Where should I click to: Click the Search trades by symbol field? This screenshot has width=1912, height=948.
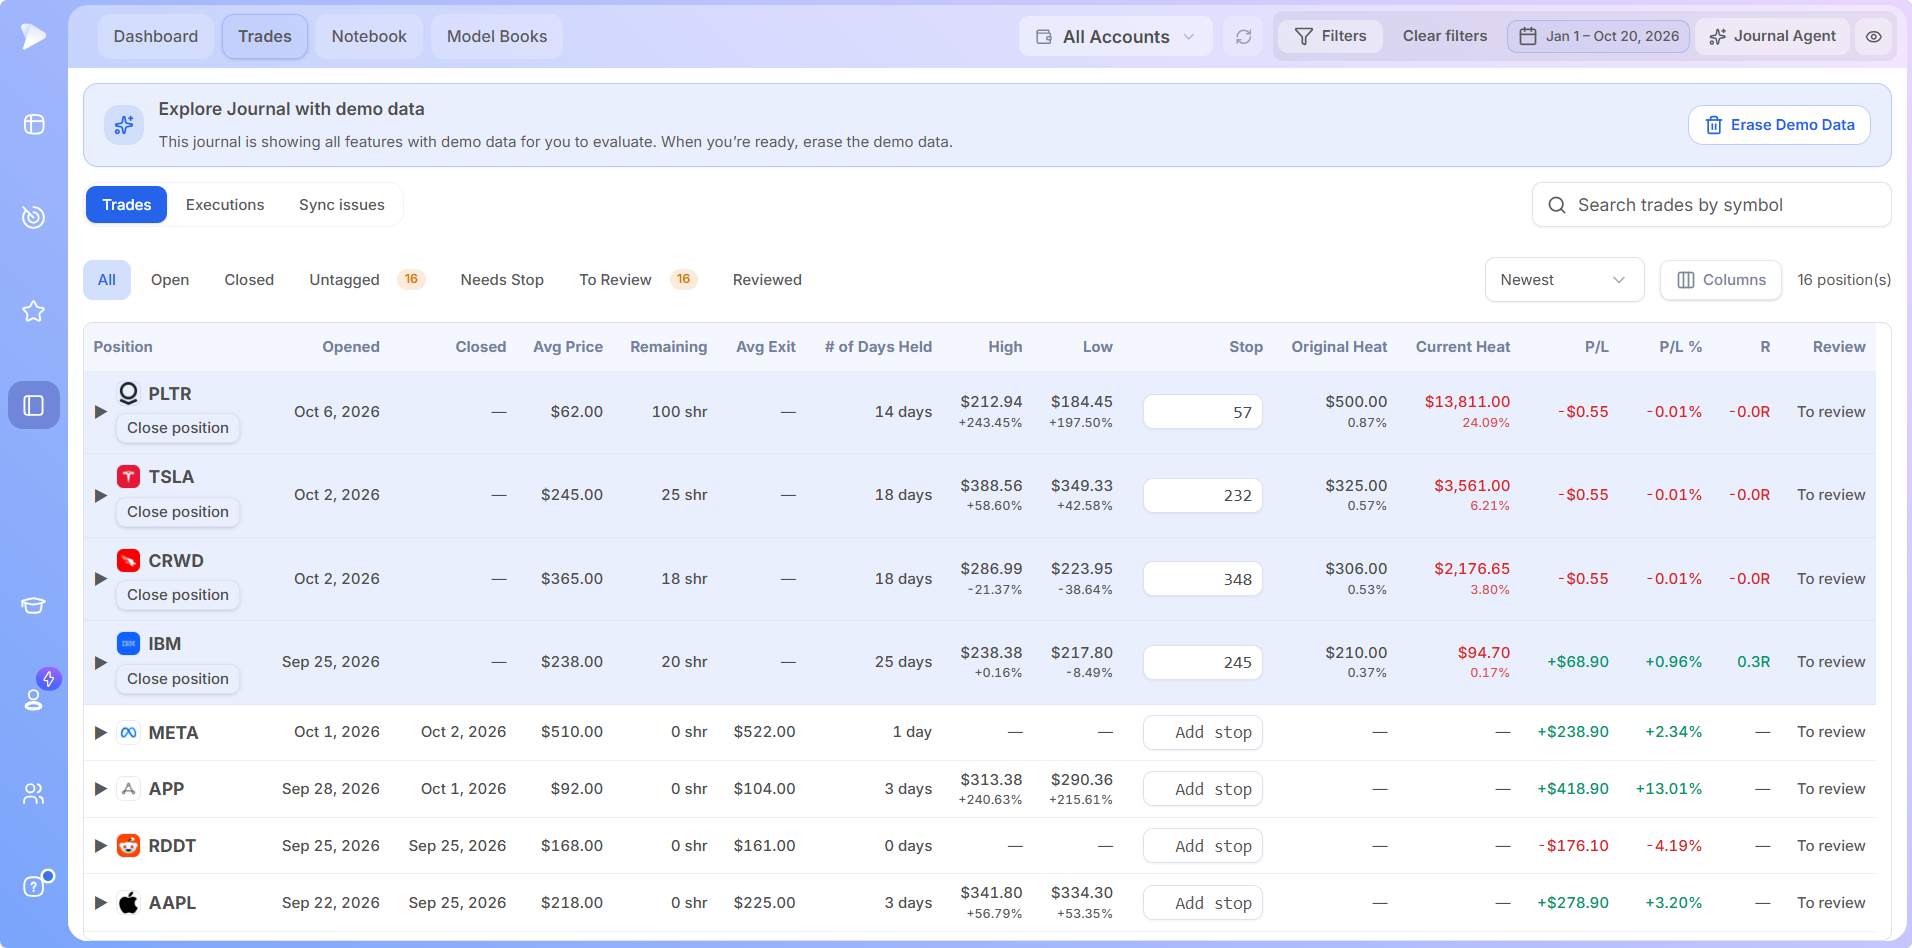1711,205
